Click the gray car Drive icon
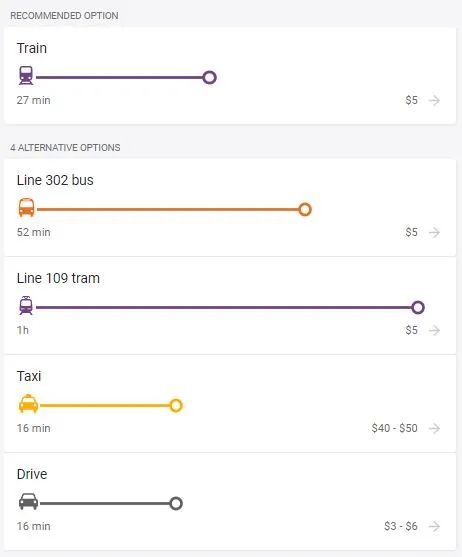Screen dimensions: 462x557 tap(28, 502)
